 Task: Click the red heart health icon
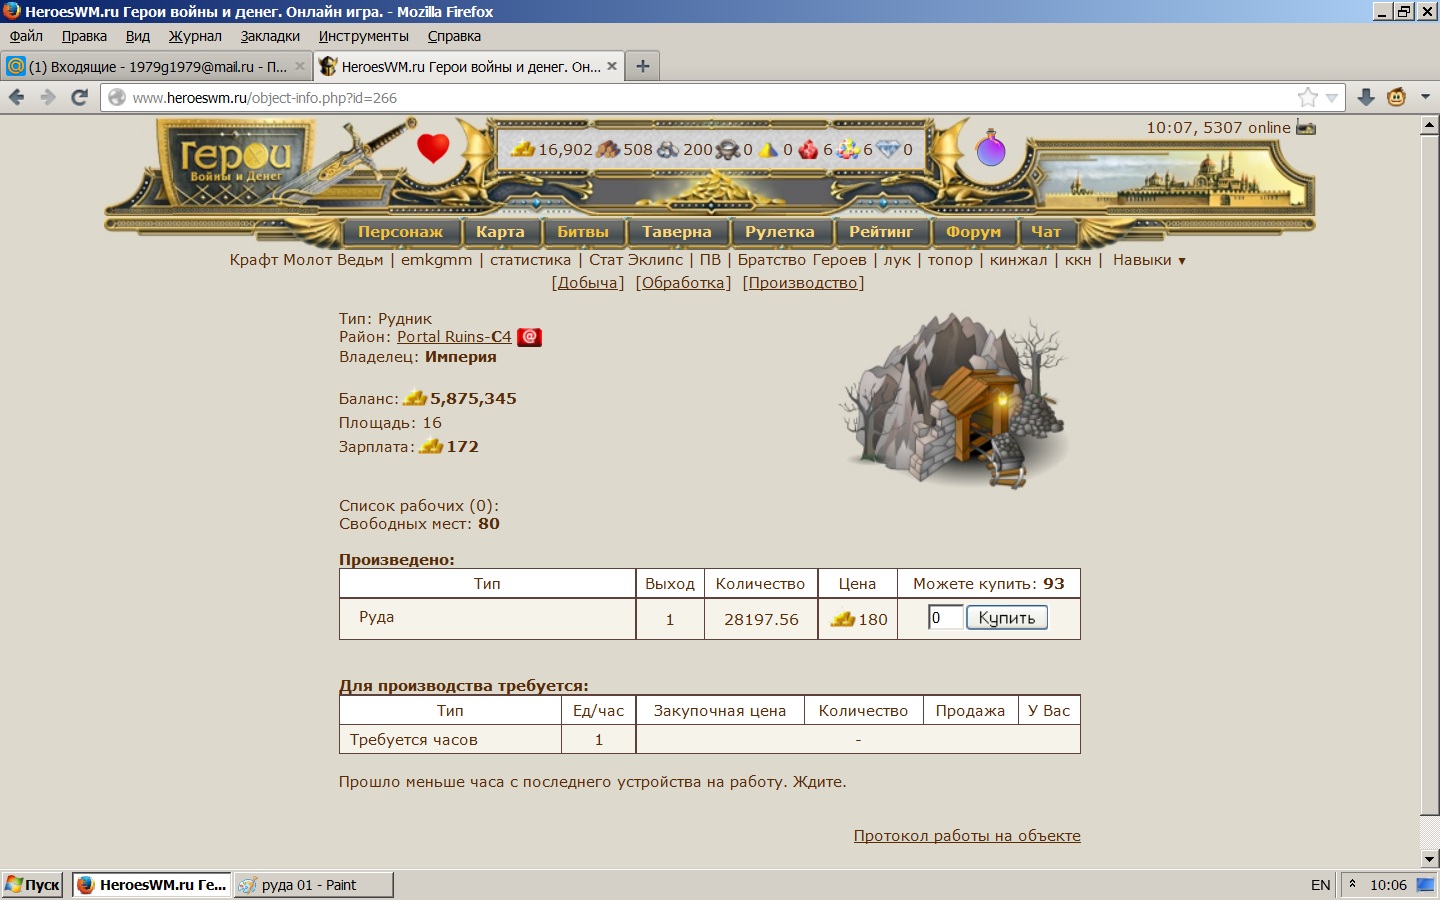(433, 148)
